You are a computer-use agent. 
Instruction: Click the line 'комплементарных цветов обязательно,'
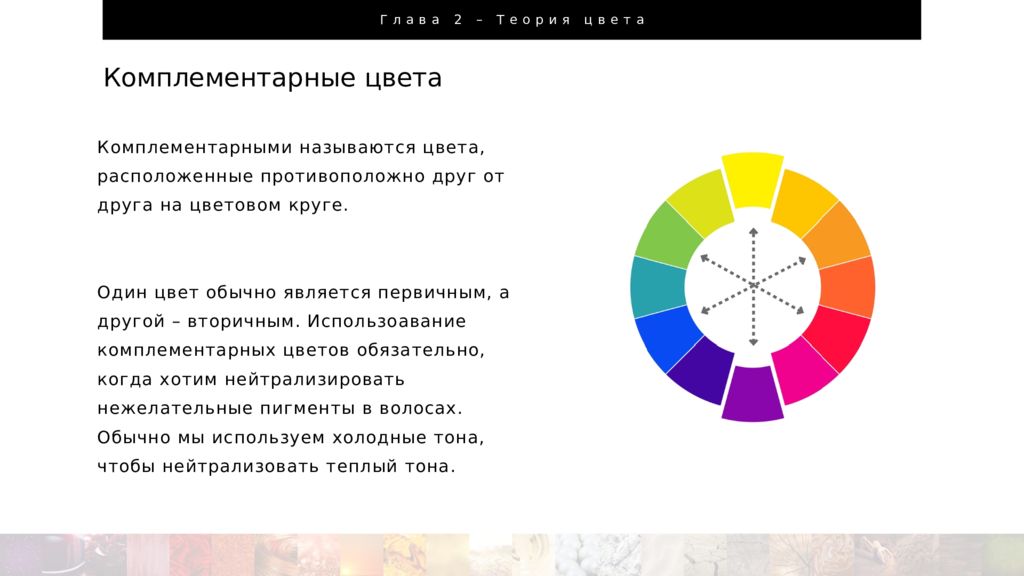tap(291, 350)
